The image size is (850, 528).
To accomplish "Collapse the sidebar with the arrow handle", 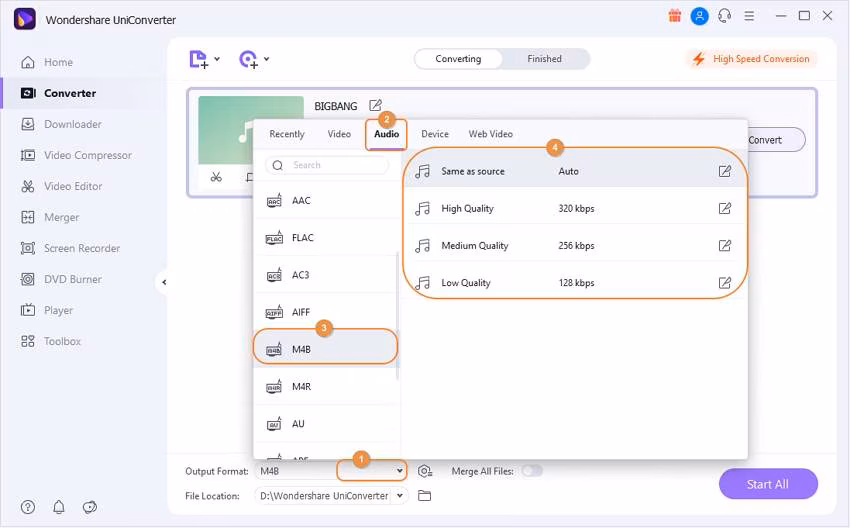I will 164,282.
